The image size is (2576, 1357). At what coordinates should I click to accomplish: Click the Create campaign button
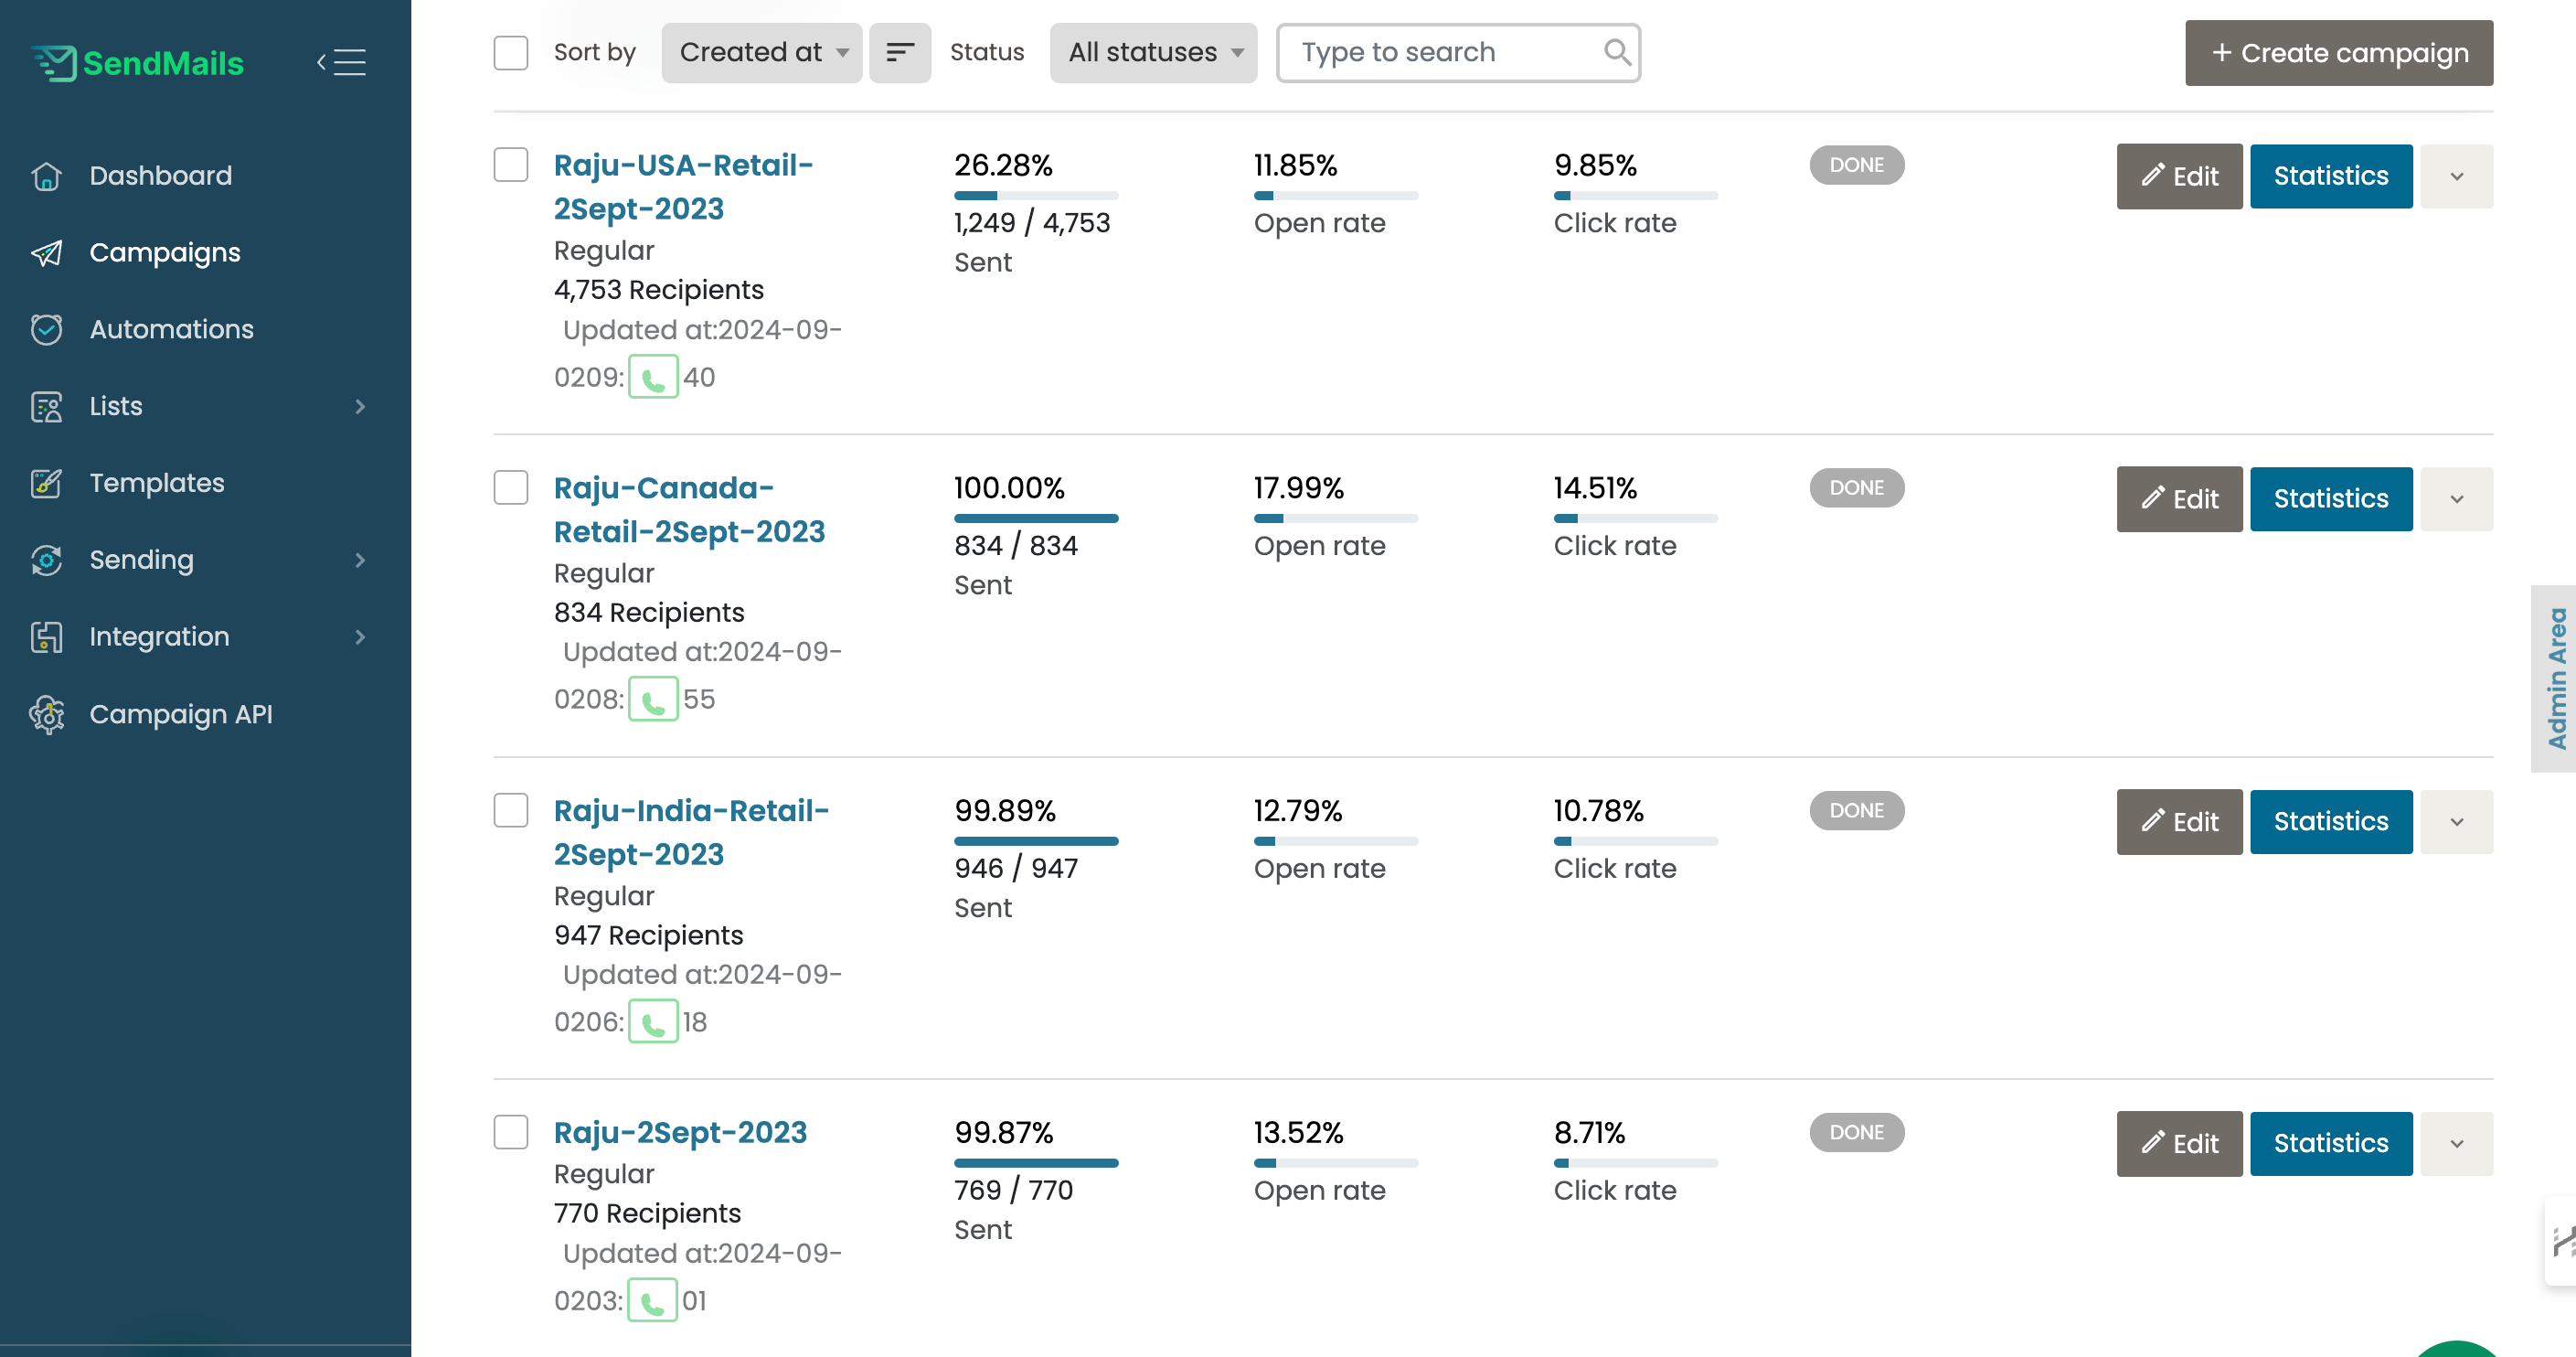pos(2338,52)
